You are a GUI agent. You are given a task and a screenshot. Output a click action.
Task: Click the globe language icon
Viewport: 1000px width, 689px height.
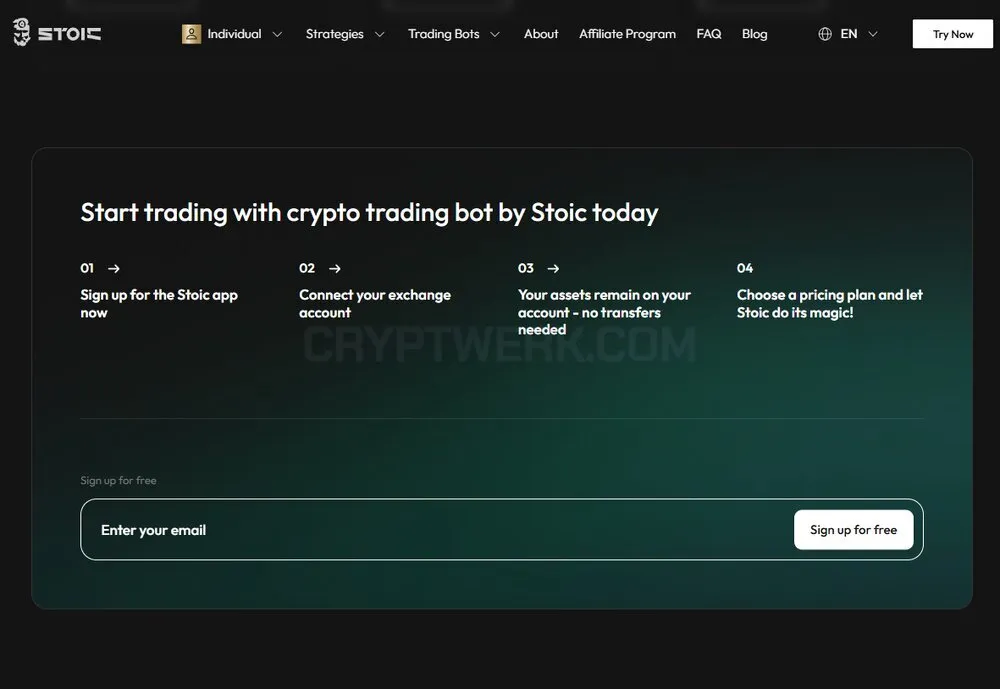825,34
